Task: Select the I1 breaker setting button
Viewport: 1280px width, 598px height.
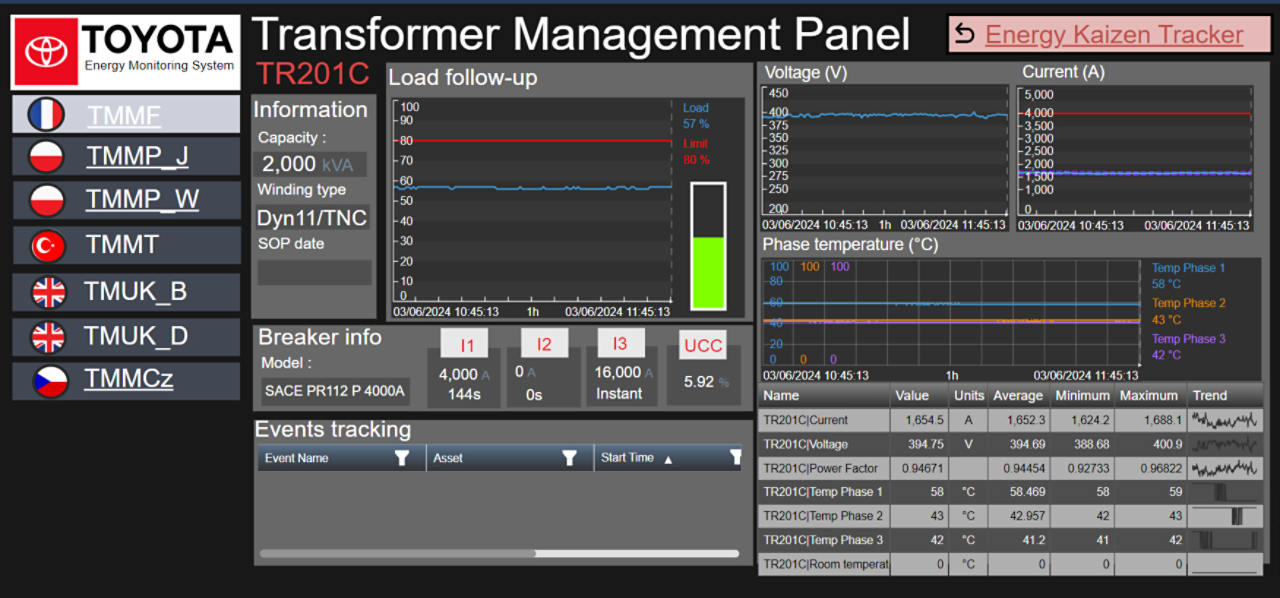Action: coord(467,345)
